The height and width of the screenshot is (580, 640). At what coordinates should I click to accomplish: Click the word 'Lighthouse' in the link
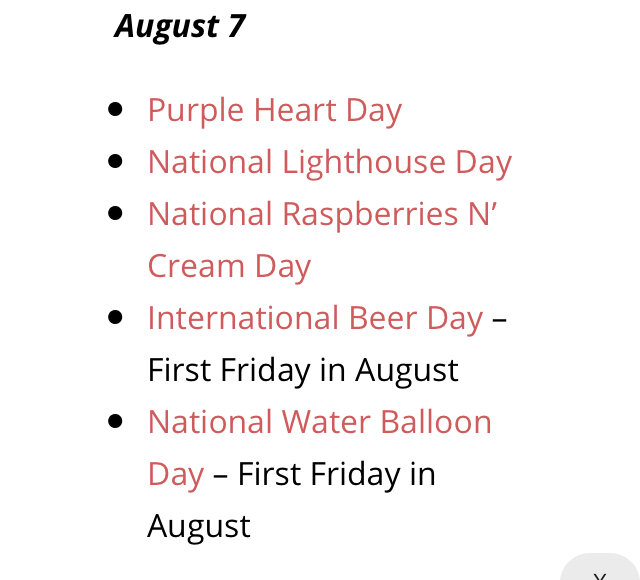click(x=364, y=162)
